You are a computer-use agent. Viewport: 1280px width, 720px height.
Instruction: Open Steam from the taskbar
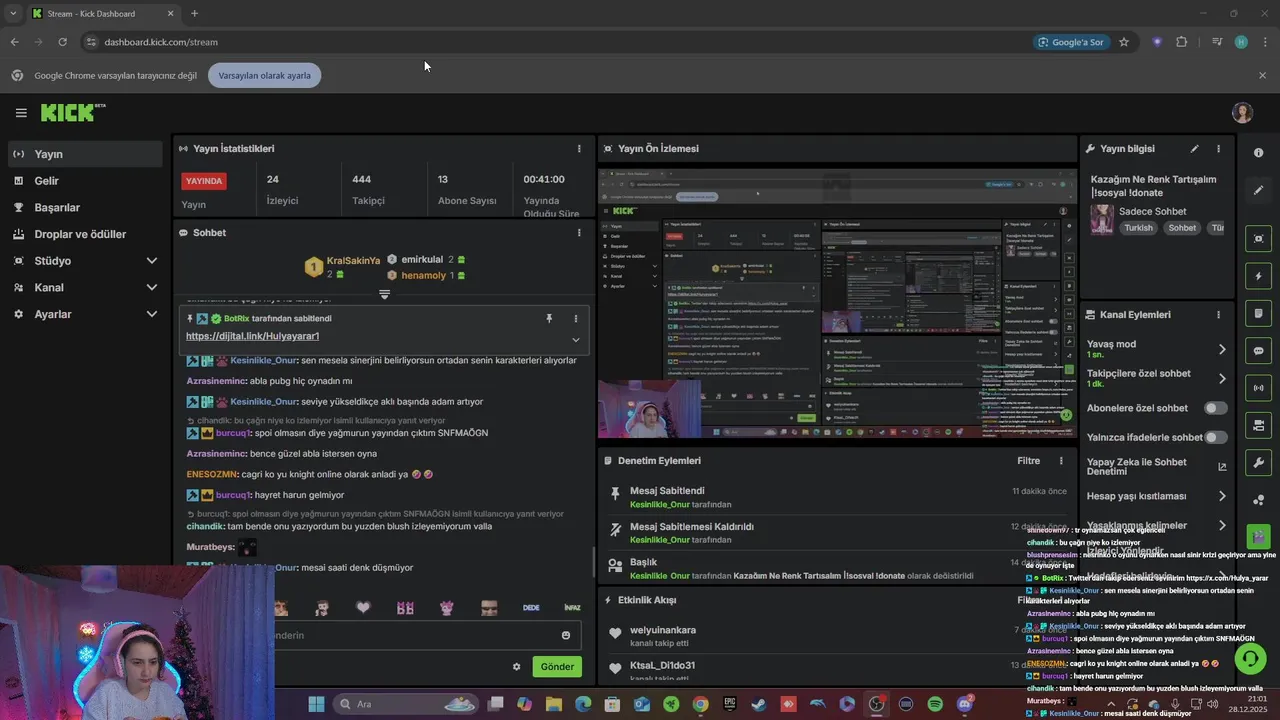point(759,704)
